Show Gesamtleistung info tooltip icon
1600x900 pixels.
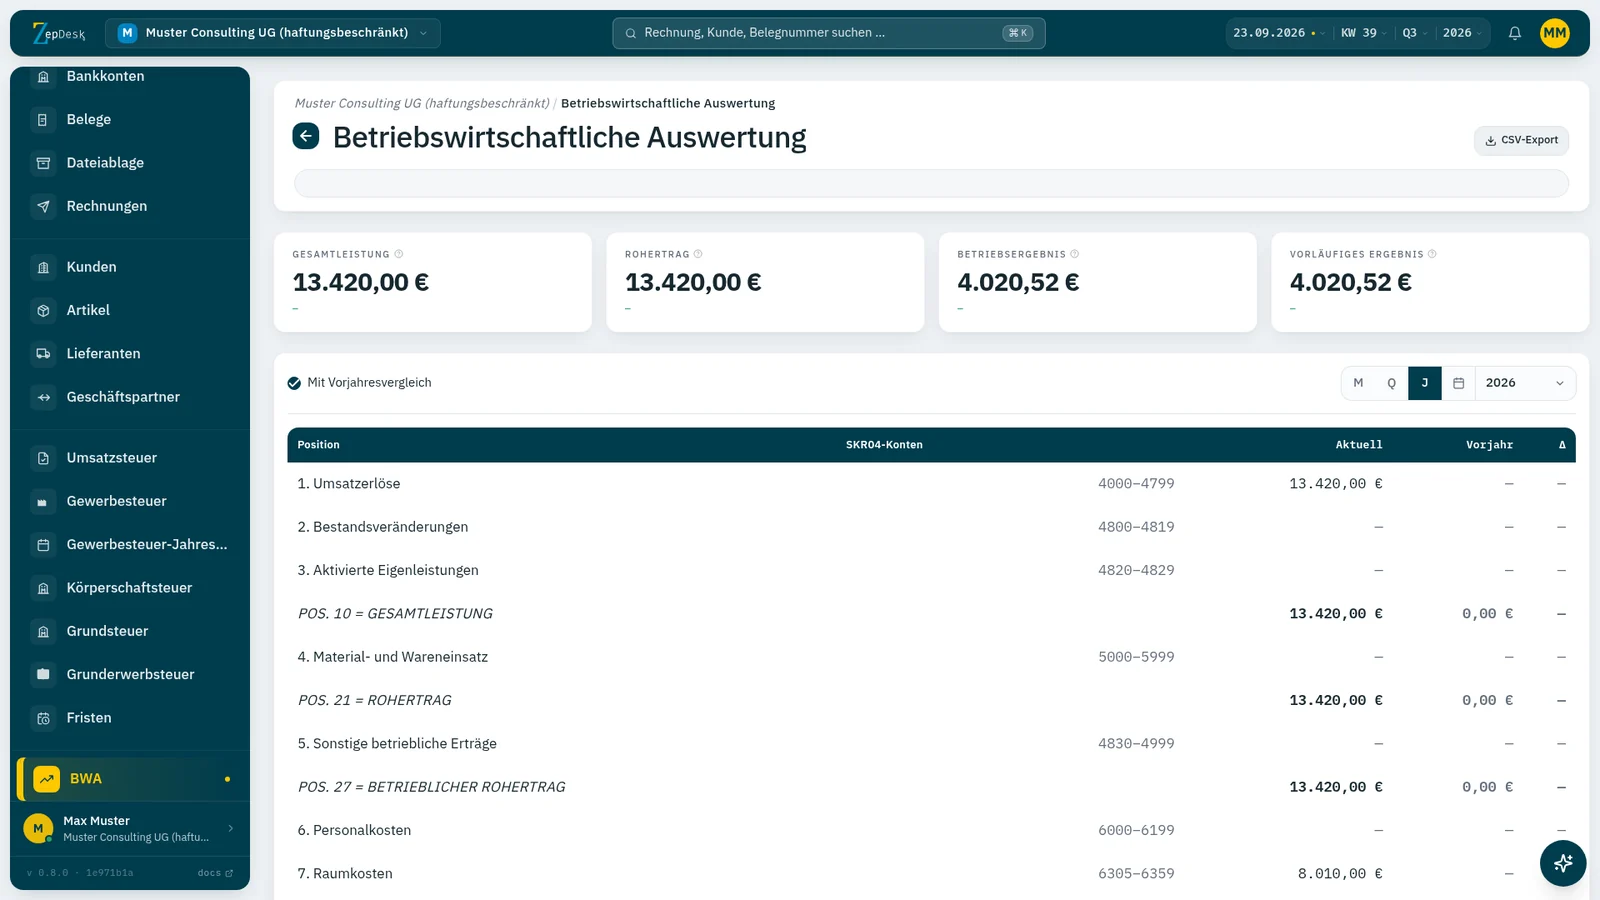399,254
